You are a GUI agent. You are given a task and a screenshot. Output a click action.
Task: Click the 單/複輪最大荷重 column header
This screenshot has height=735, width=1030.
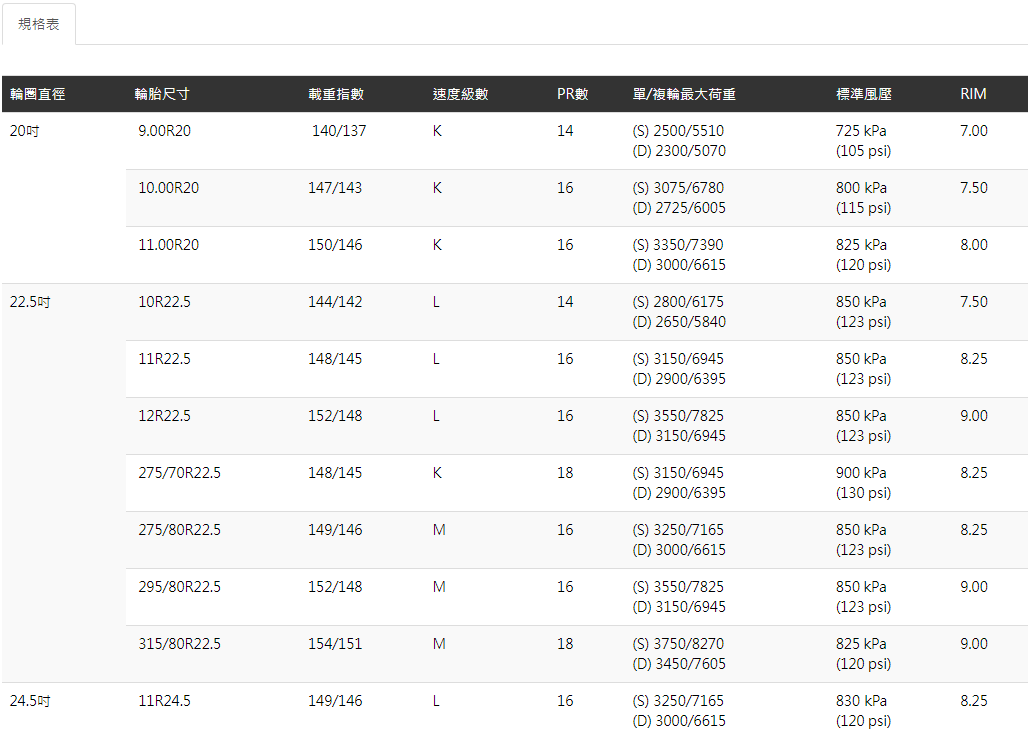point(685,94)
